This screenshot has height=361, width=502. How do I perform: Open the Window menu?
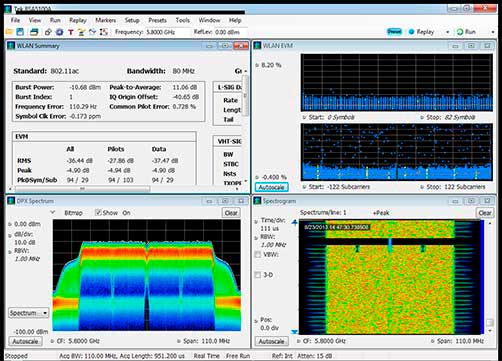coord(209,20)
